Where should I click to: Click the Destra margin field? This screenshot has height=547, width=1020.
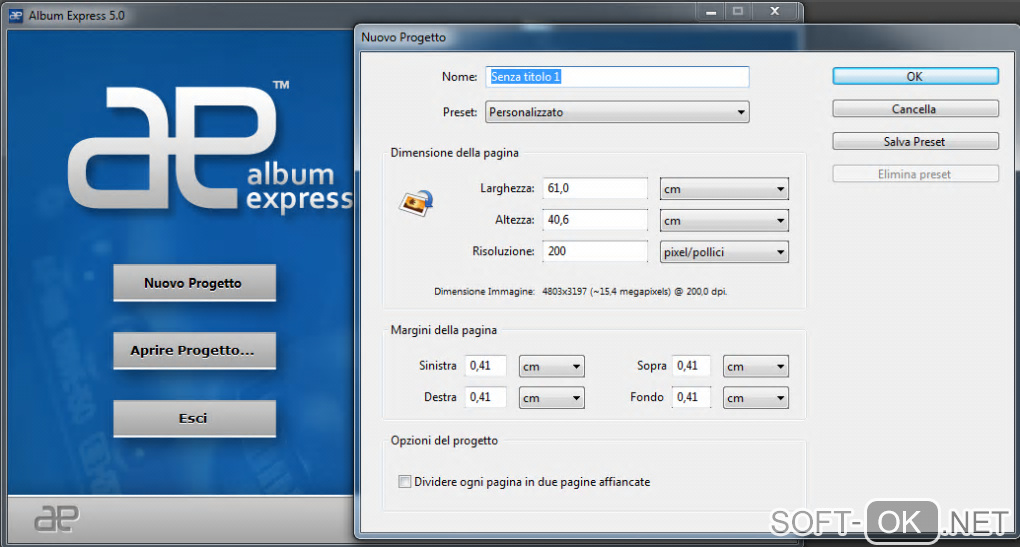point(485,397)
